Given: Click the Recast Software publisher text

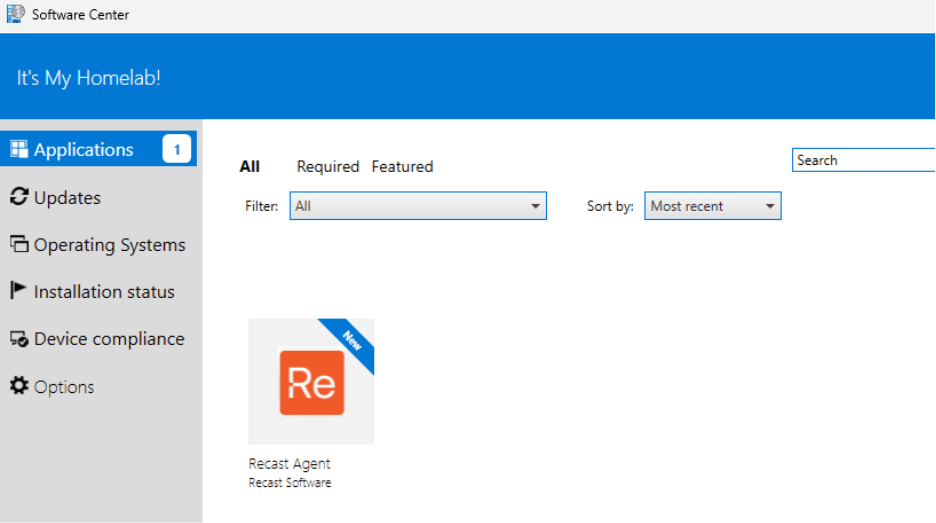Looking at the screenshot, I should 289,483.
